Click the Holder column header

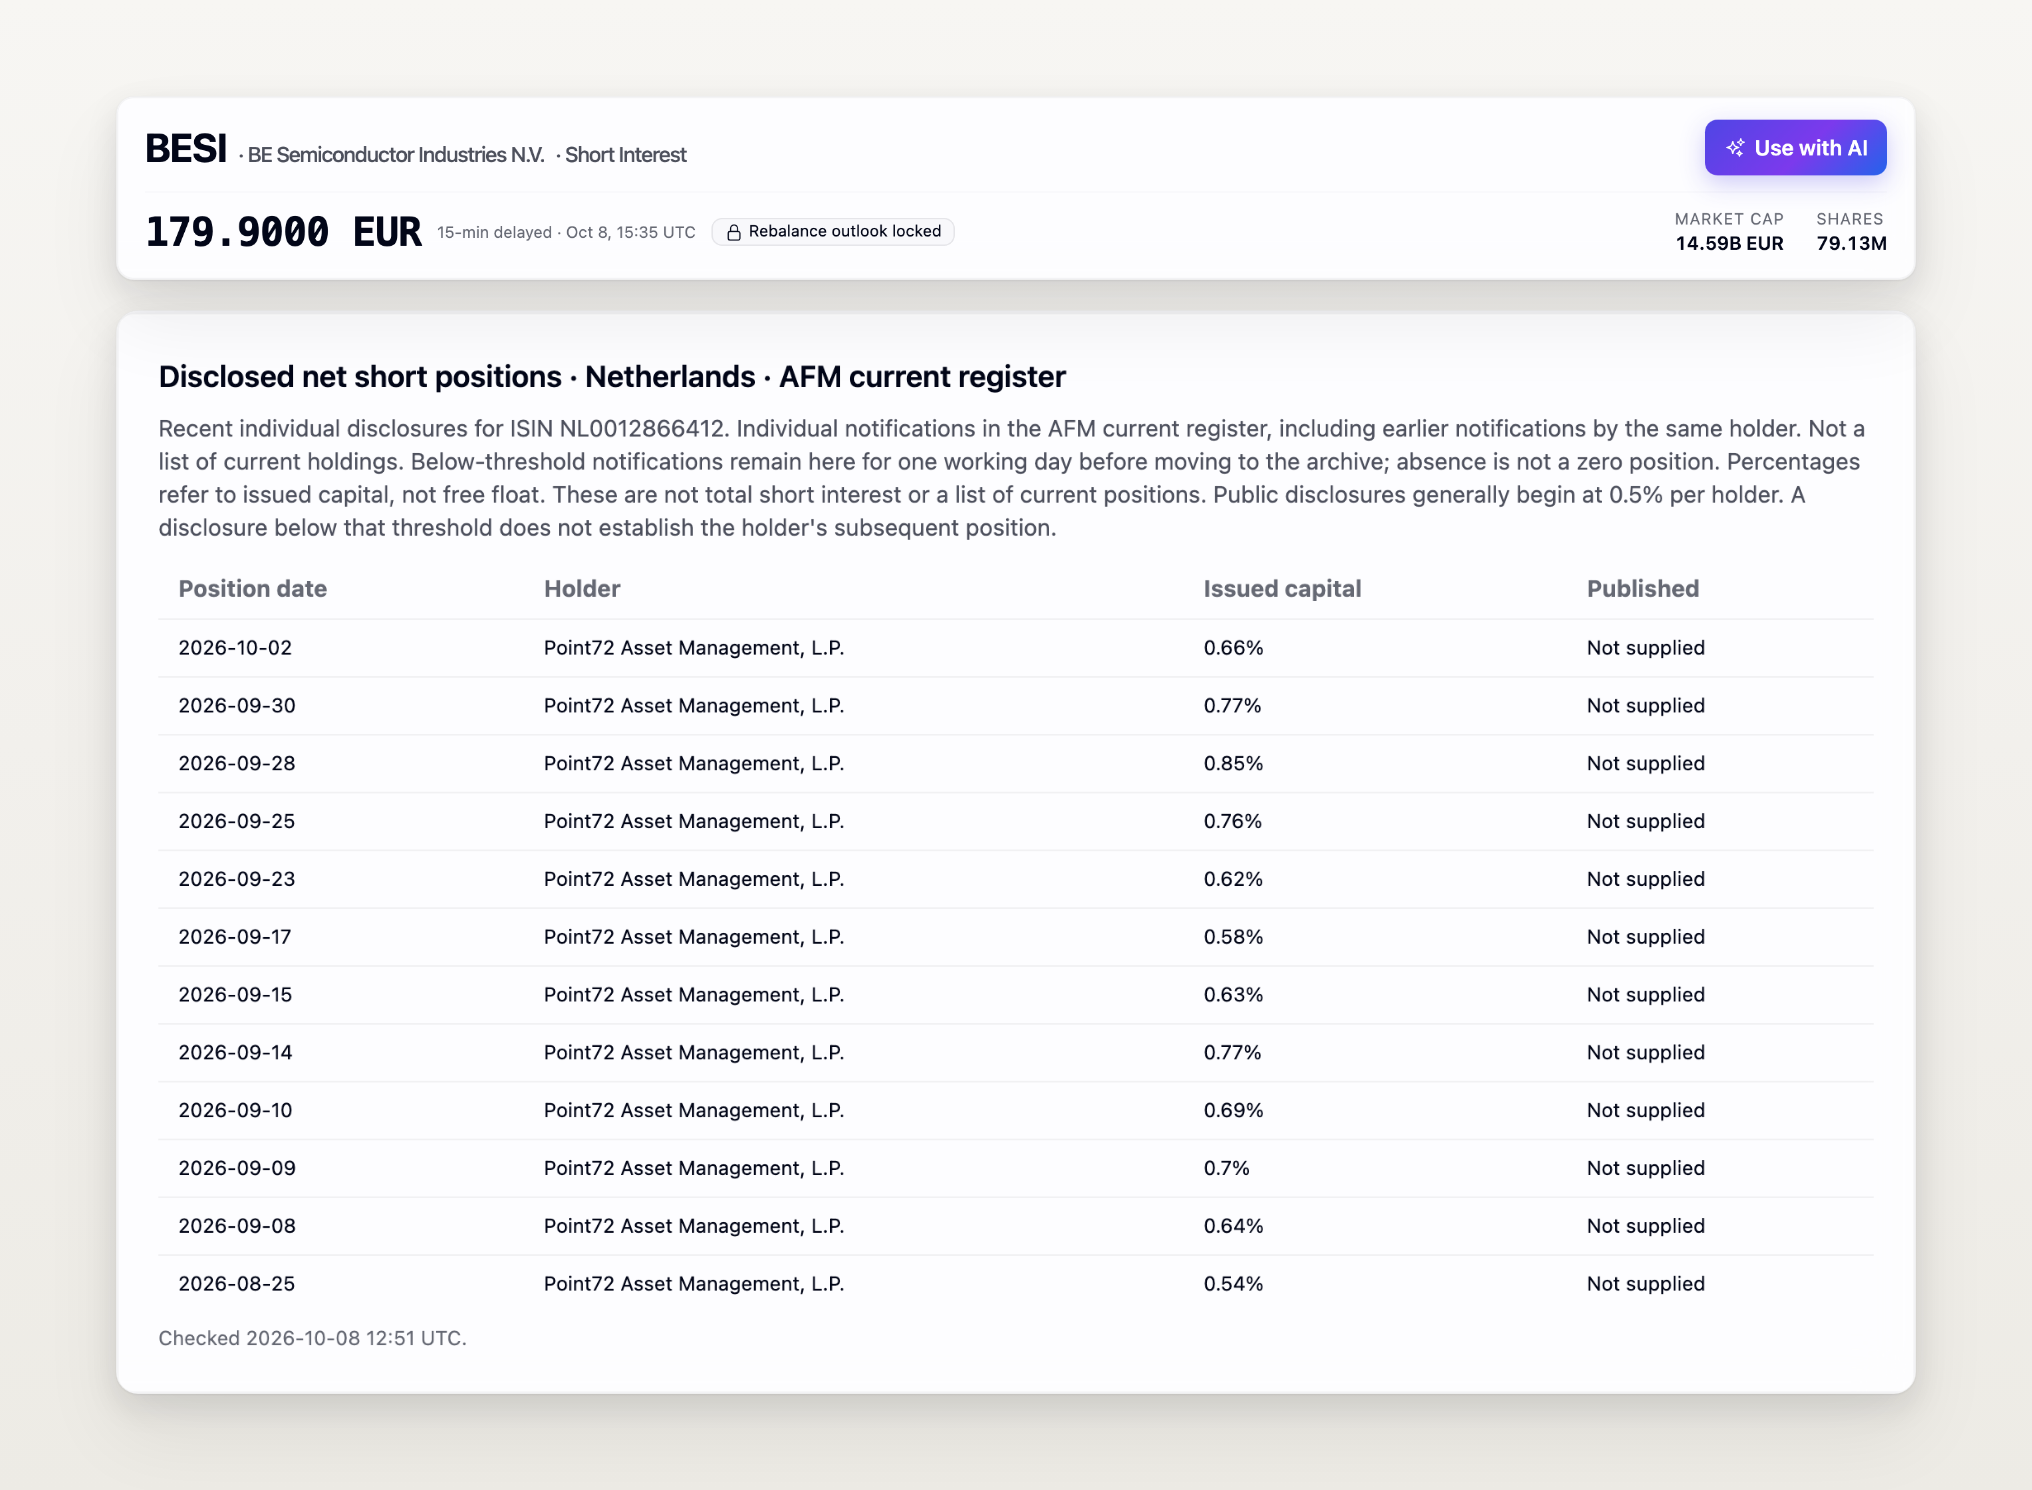[582, 589]
